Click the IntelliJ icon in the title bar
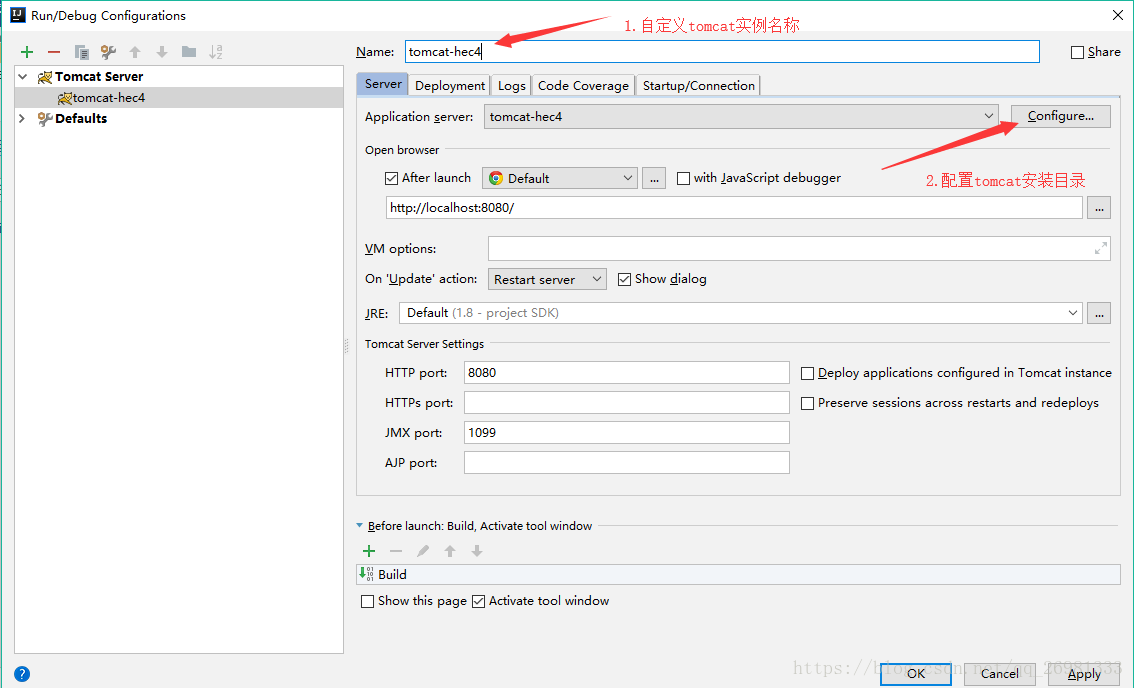Viewport: 1134px width, 688px height. click(x=17, y=14)
